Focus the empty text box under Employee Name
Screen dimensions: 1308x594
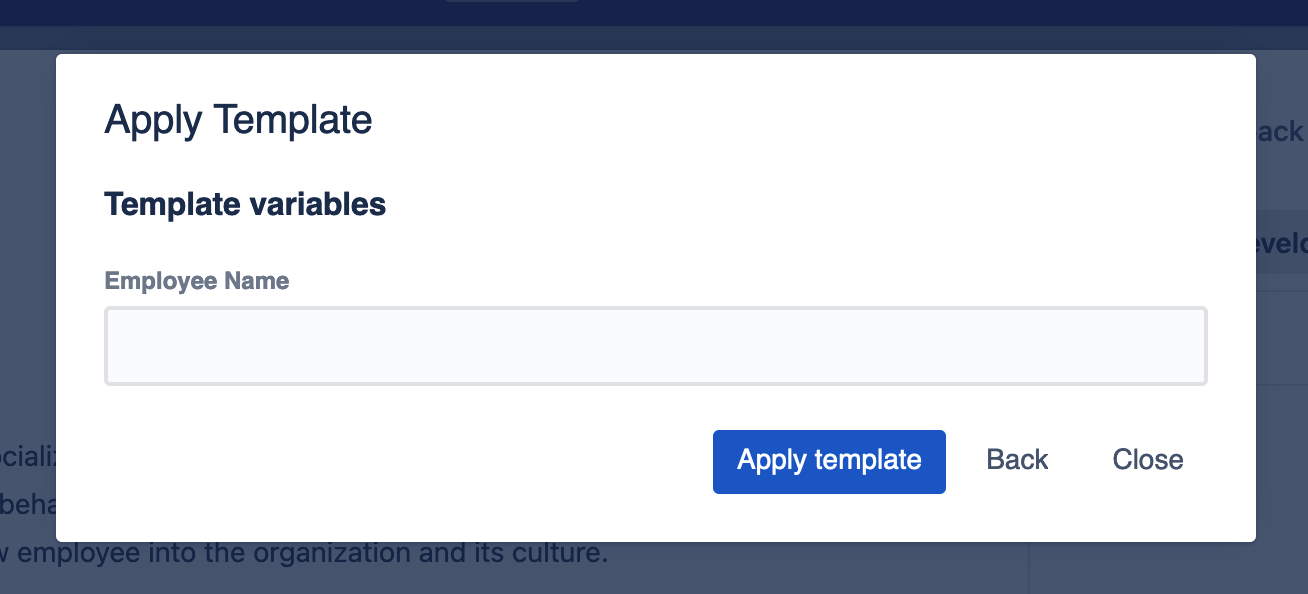pos(655,346)
